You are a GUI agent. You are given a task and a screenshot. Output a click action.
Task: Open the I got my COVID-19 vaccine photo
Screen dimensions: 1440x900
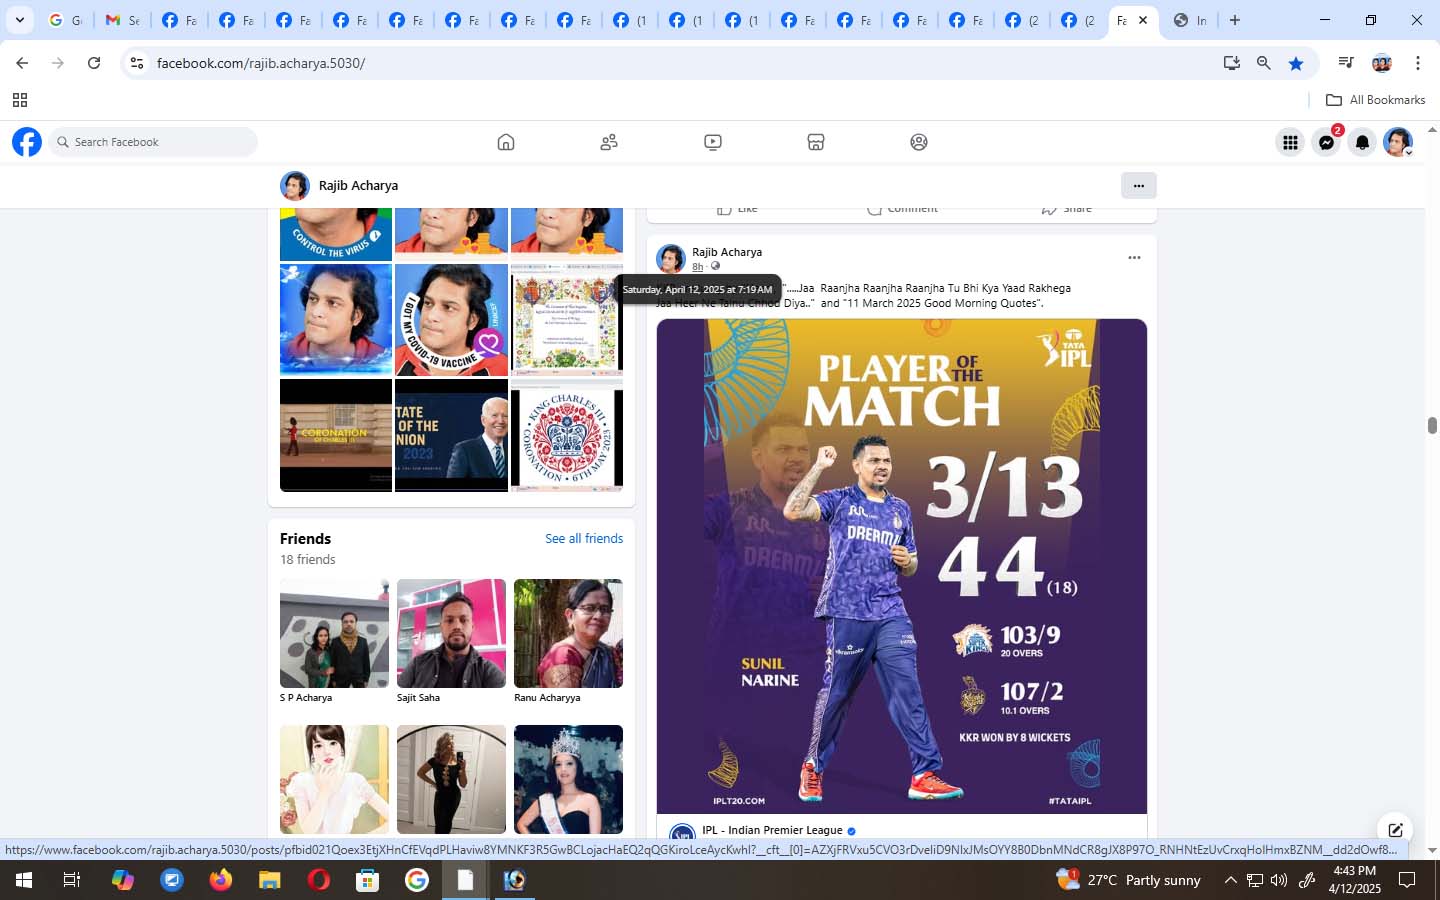(451, 320)
